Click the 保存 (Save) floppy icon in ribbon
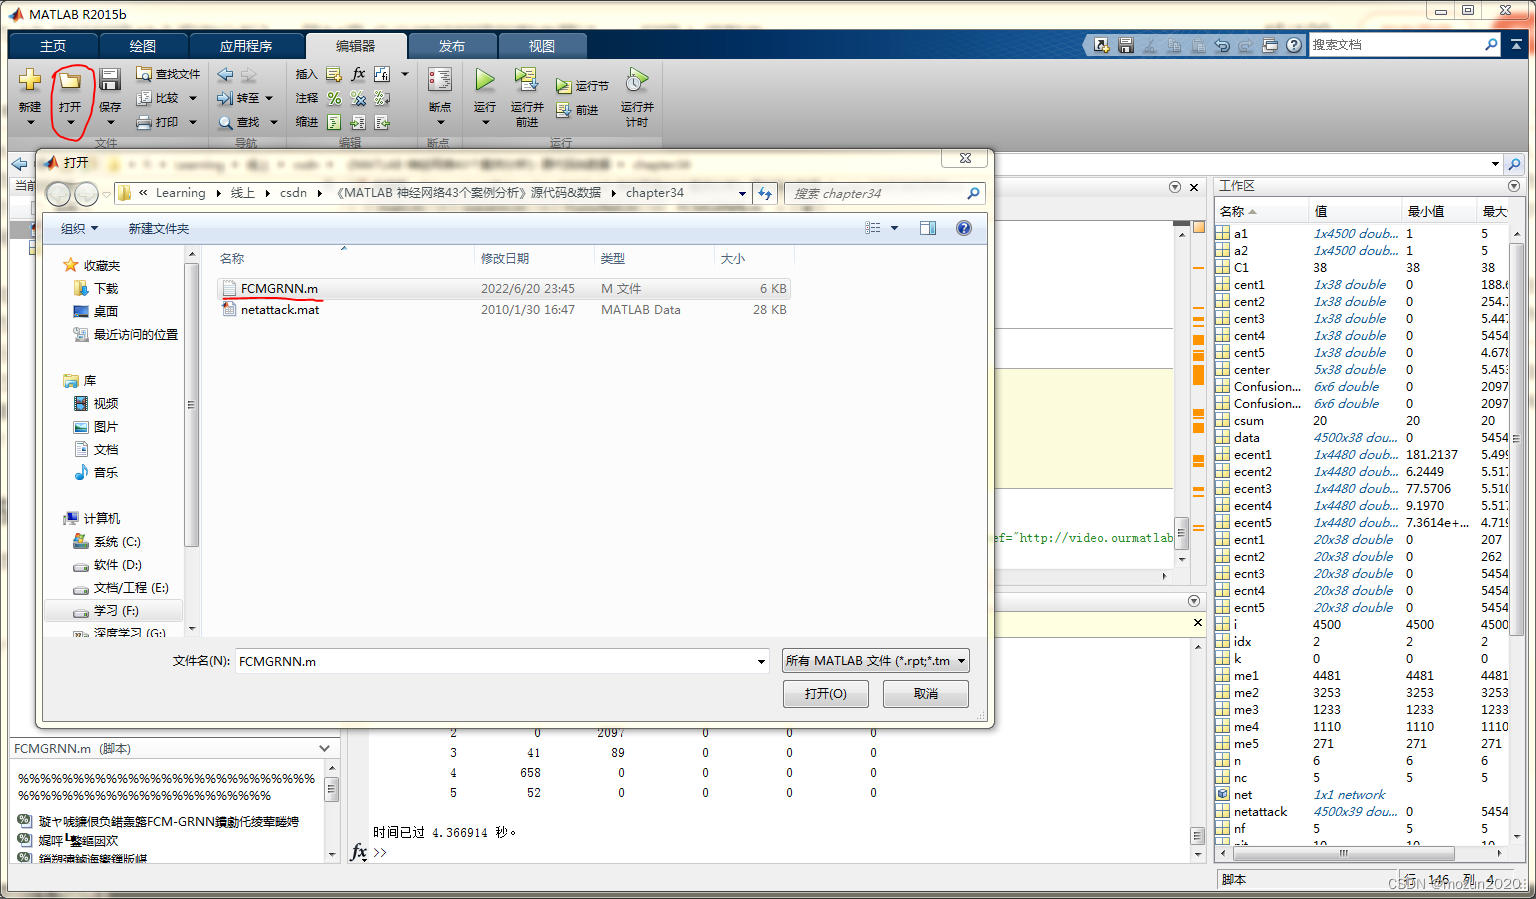 point(110,80)
